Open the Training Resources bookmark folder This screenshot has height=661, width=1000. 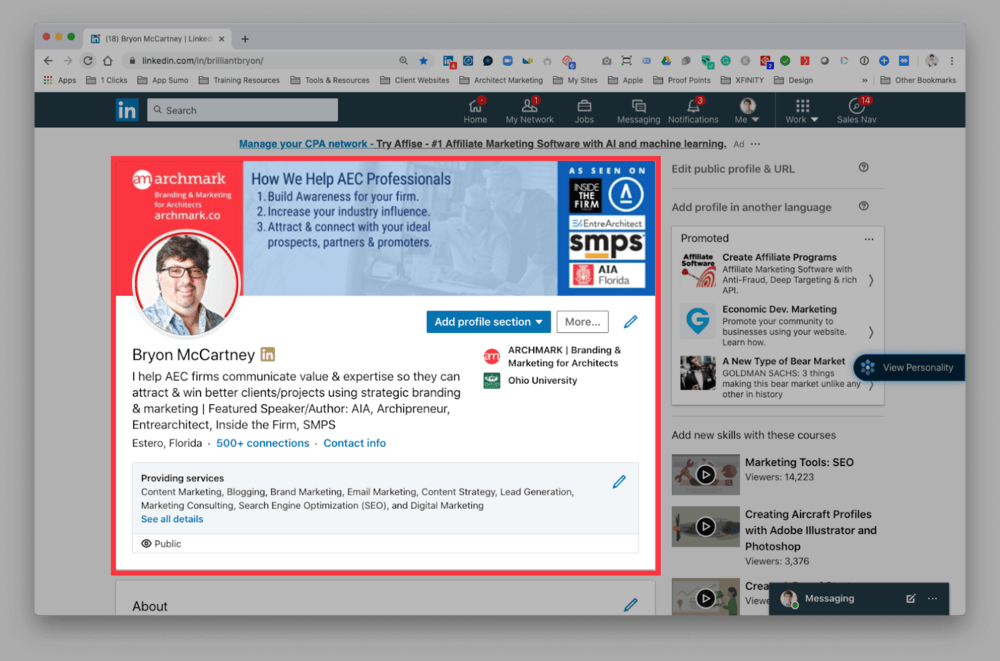(x=239, y=80)
